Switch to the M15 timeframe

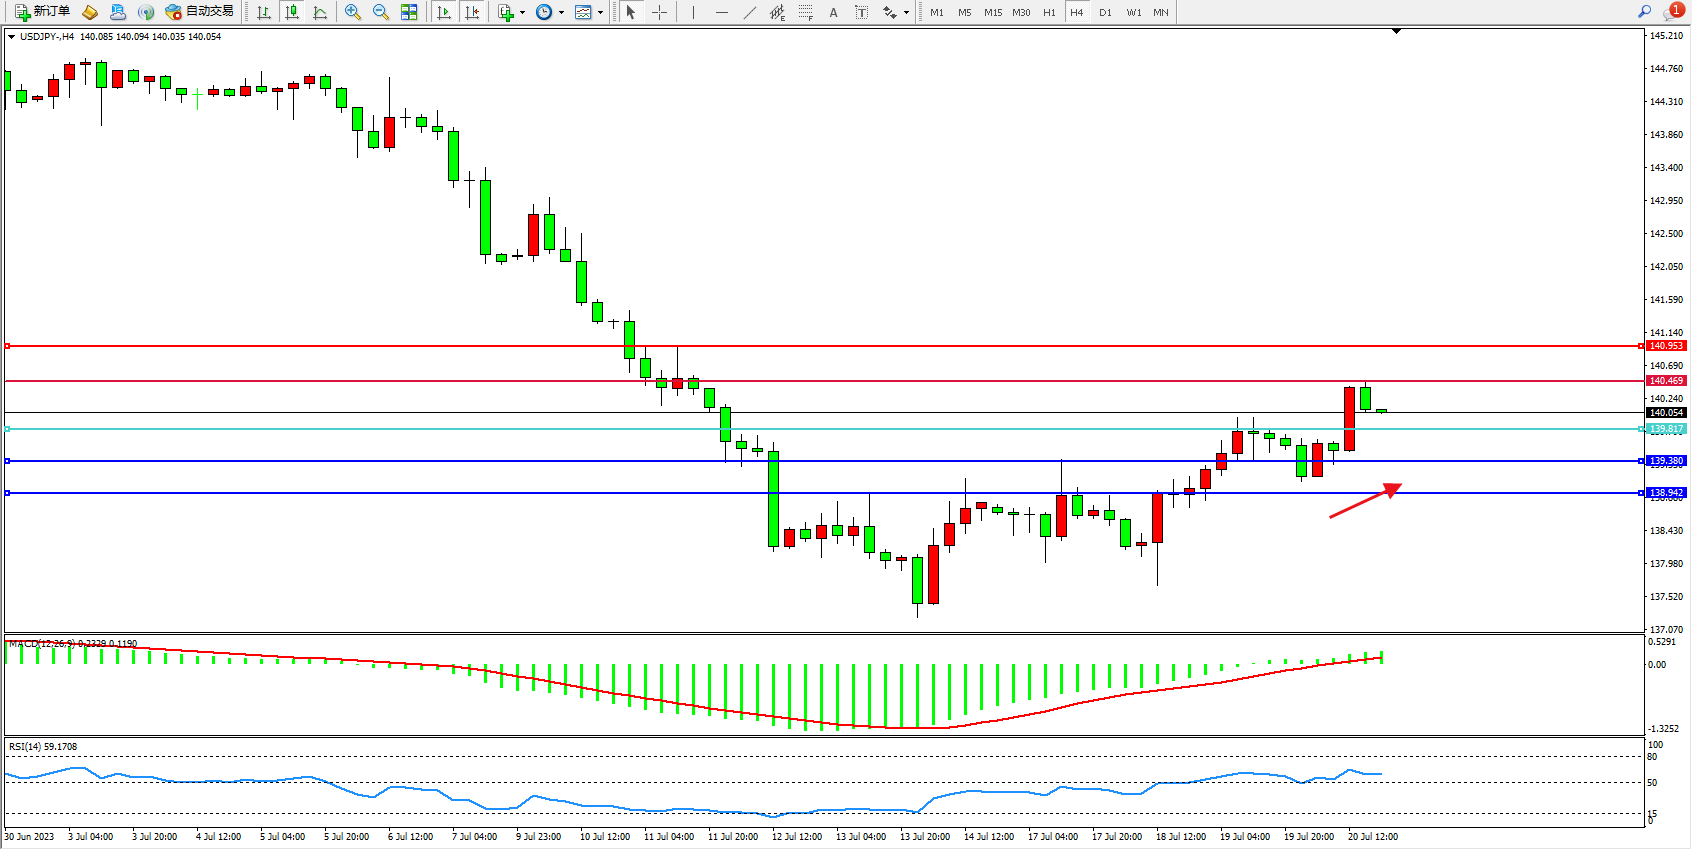click(x=992, y=12)
